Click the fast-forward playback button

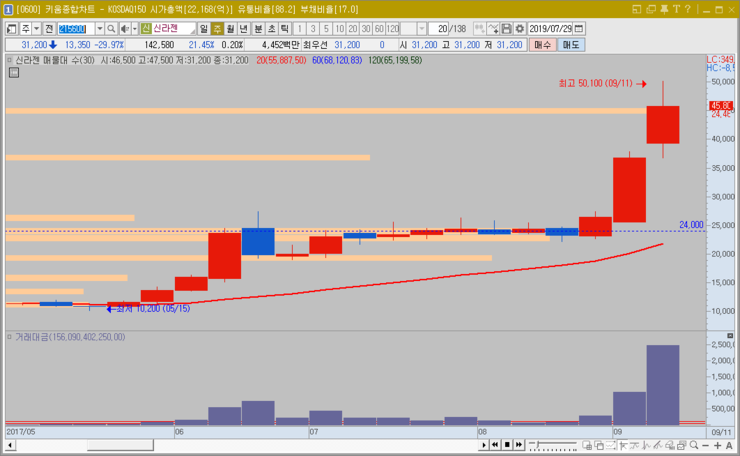click(x=519, y=445)
